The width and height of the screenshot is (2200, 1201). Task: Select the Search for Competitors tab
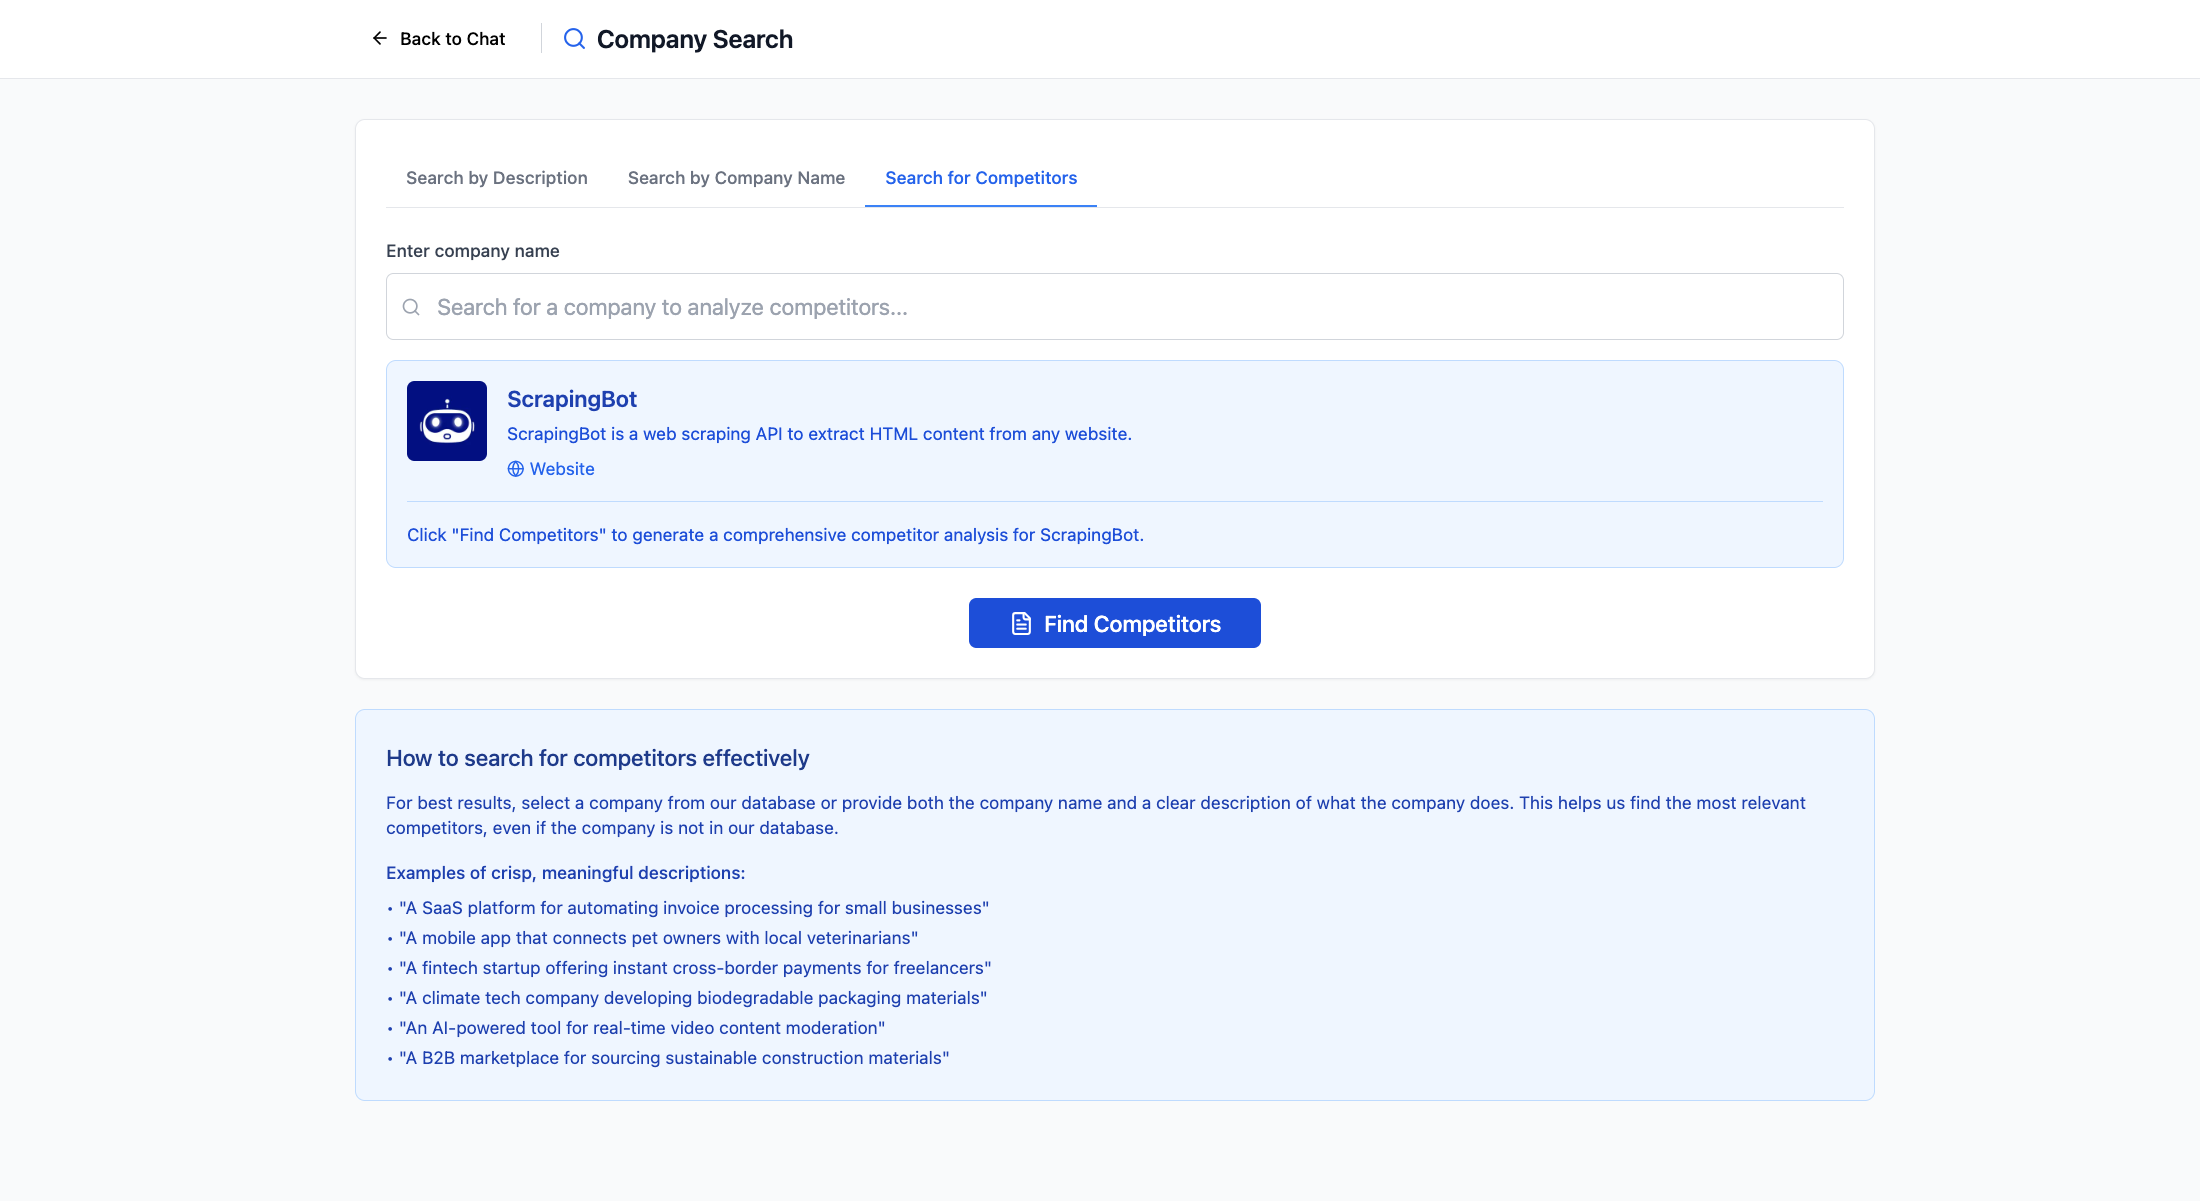pos(980,178)
